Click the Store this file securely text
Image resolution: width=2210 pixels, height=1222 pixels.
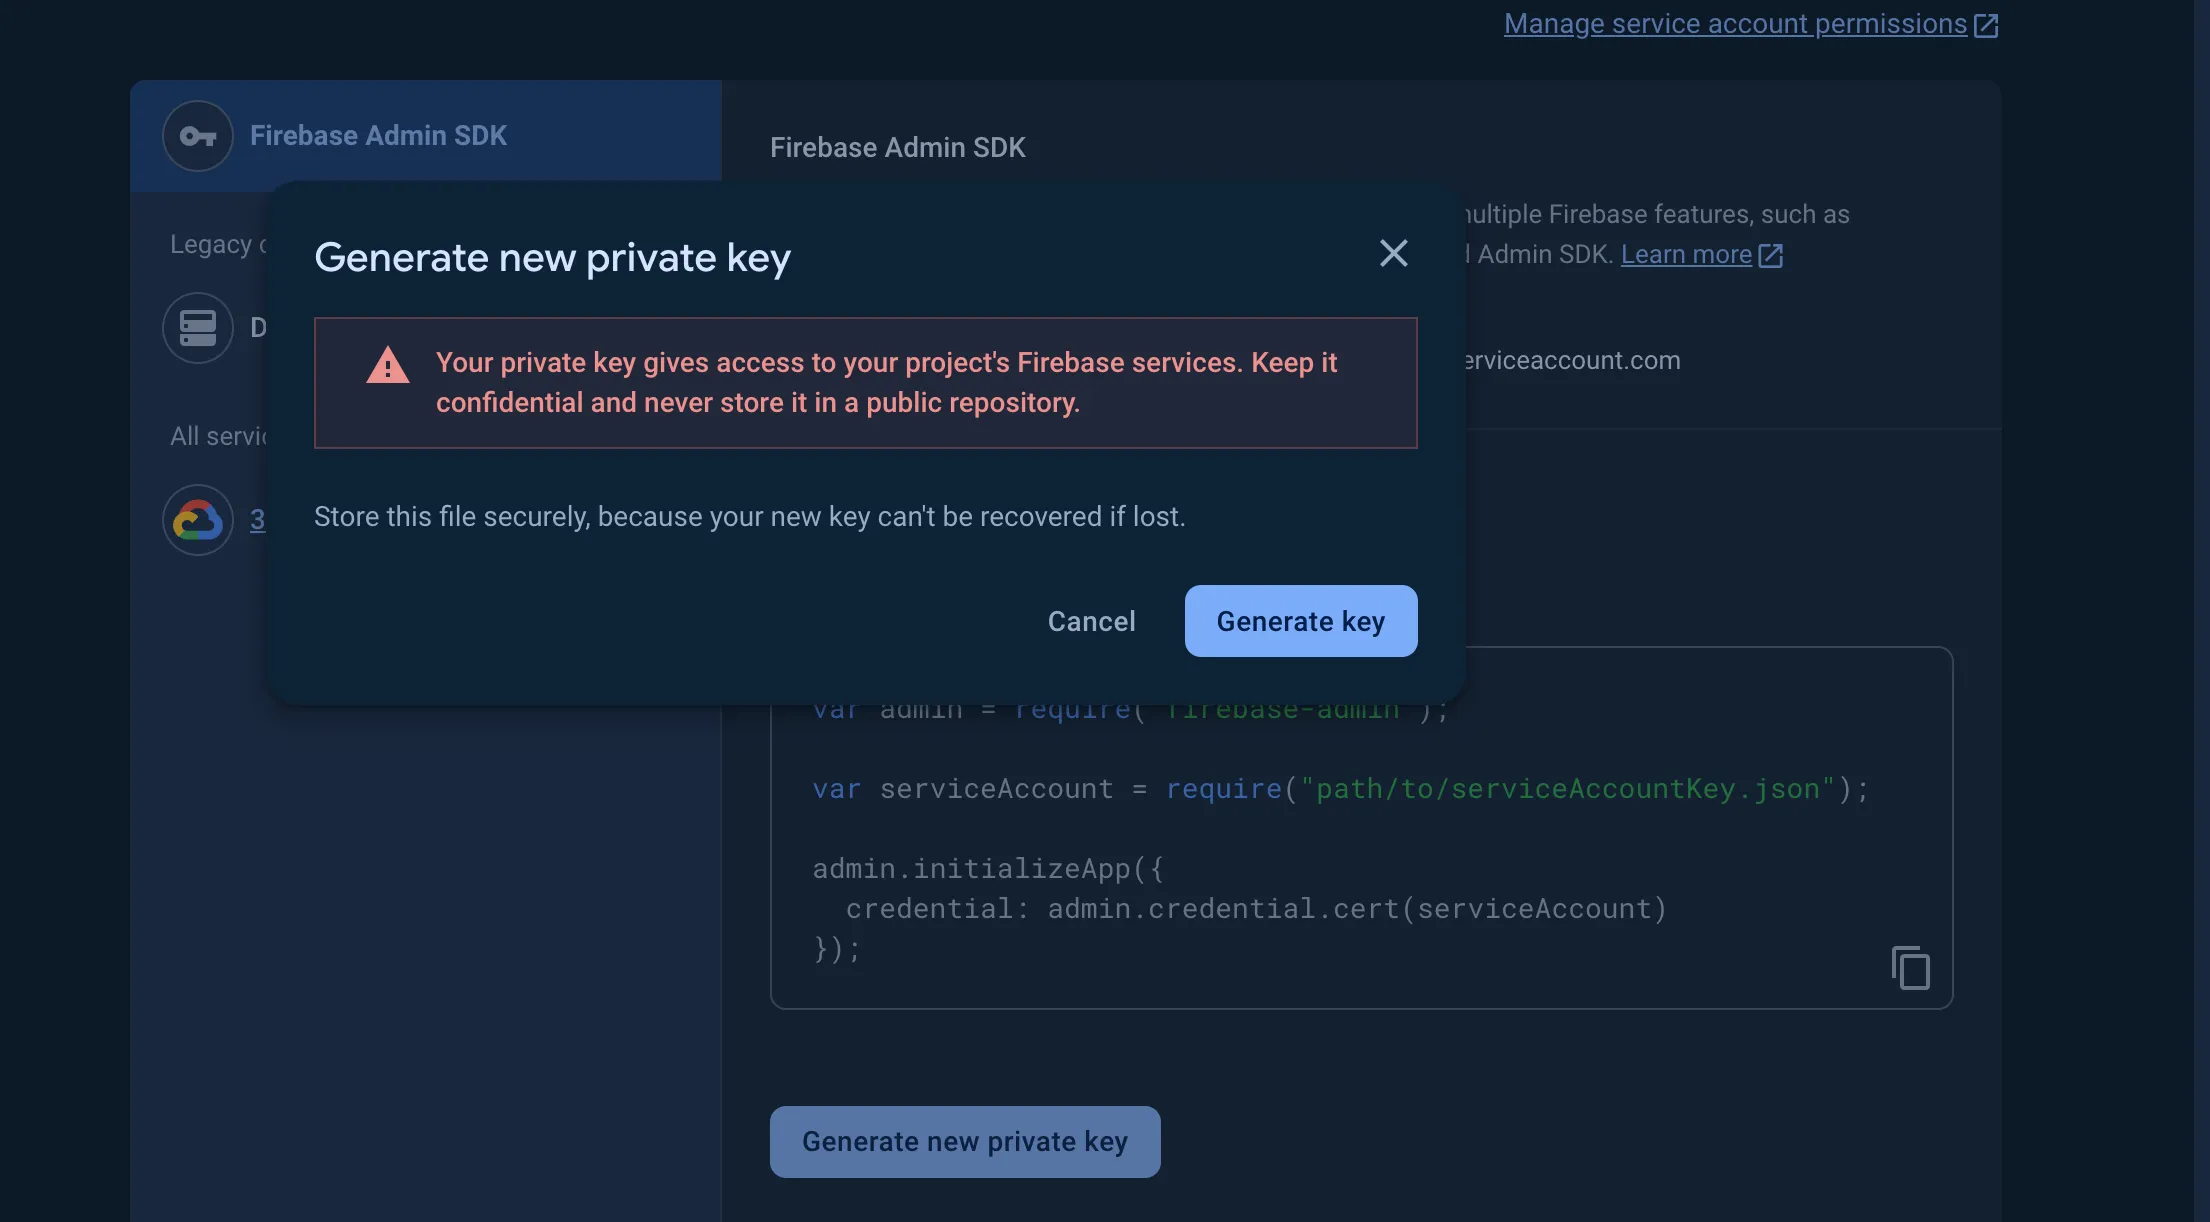coord(749,517)
